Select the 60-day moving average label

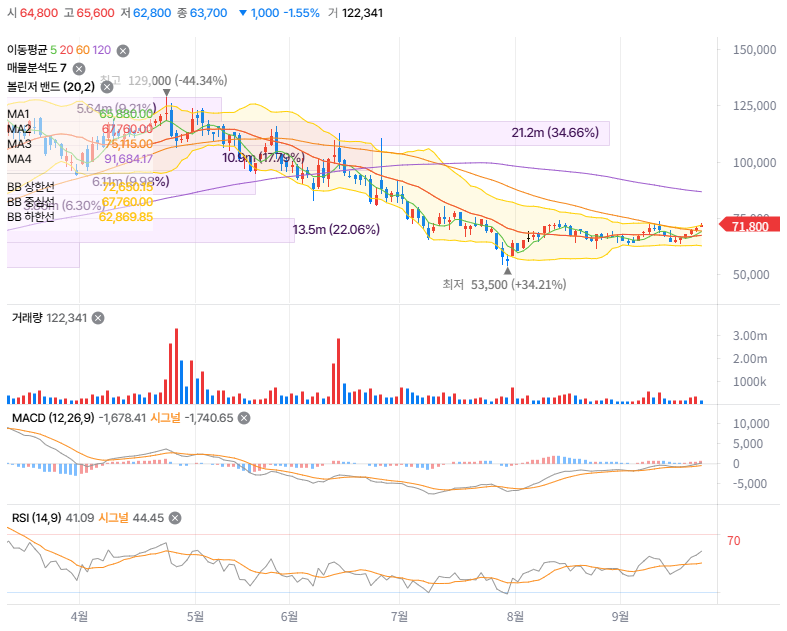[x=83, y=50]
